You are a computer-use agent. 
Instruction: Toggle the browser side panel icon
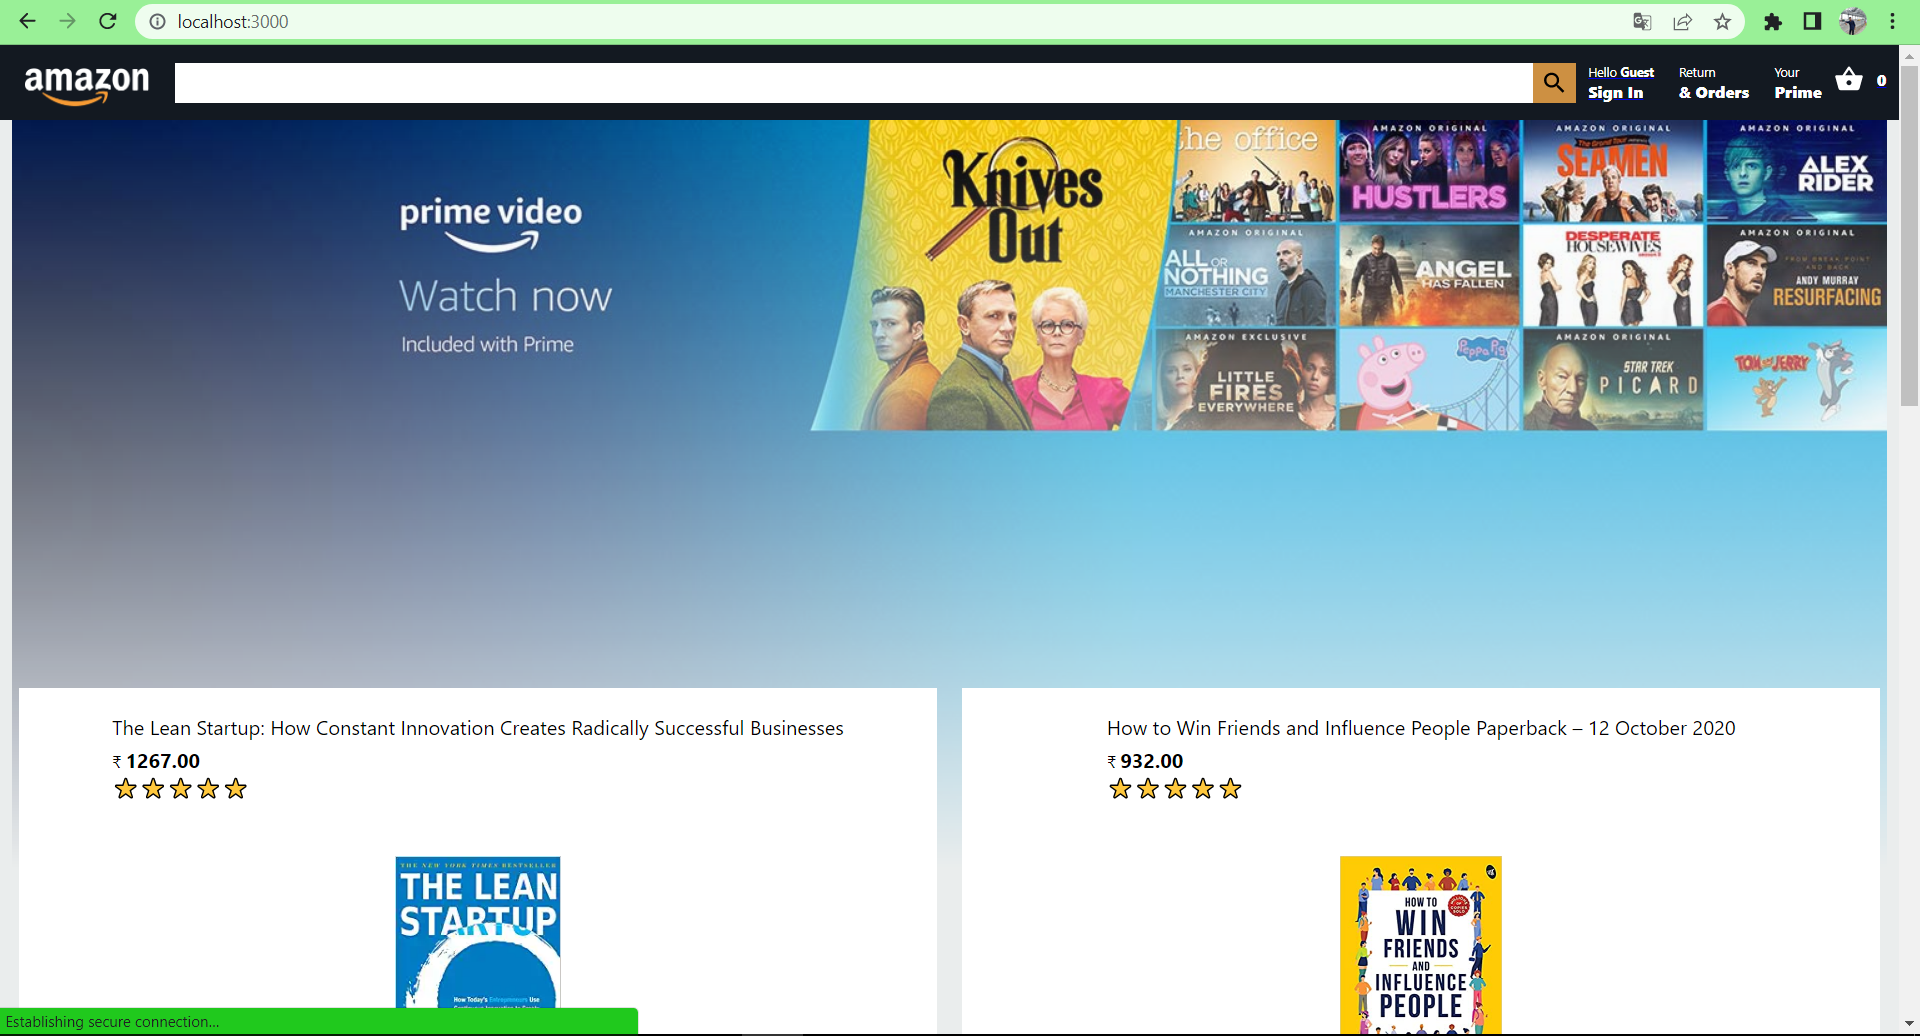(x=1812, y=21)
